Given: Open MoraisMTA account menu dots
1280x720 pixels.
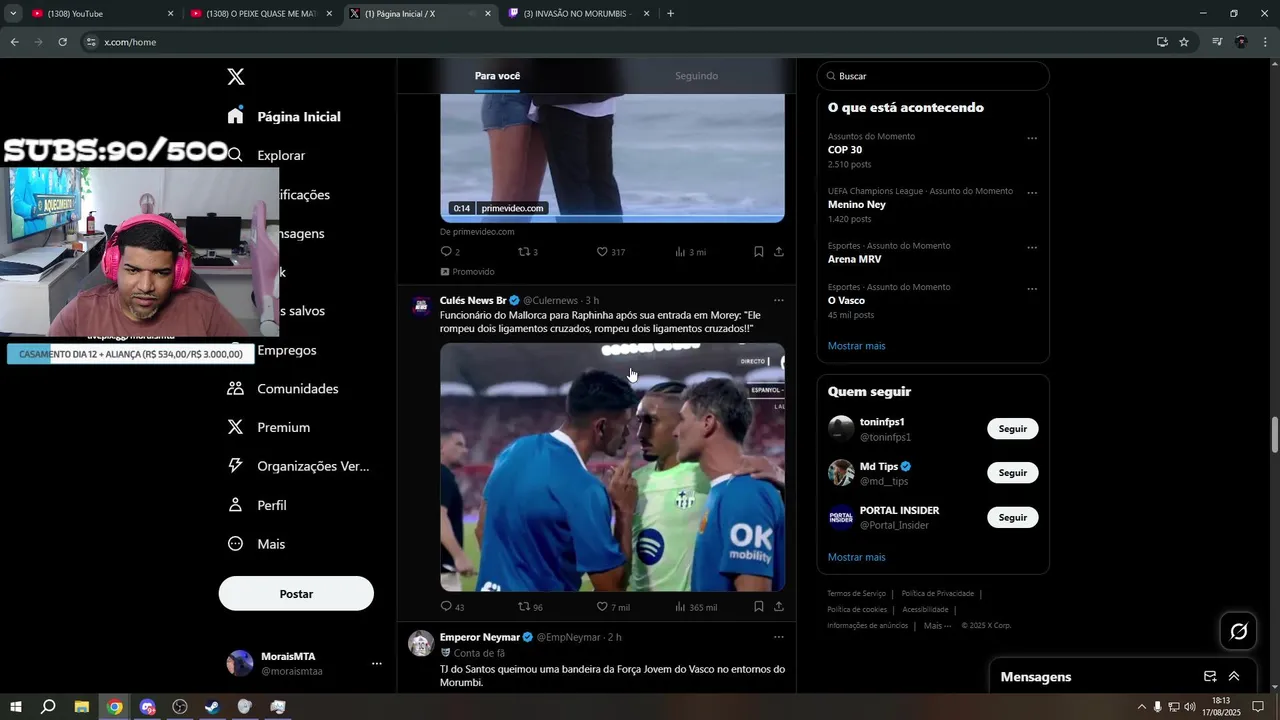Looking at the screenshot, I should coord(377,663).
